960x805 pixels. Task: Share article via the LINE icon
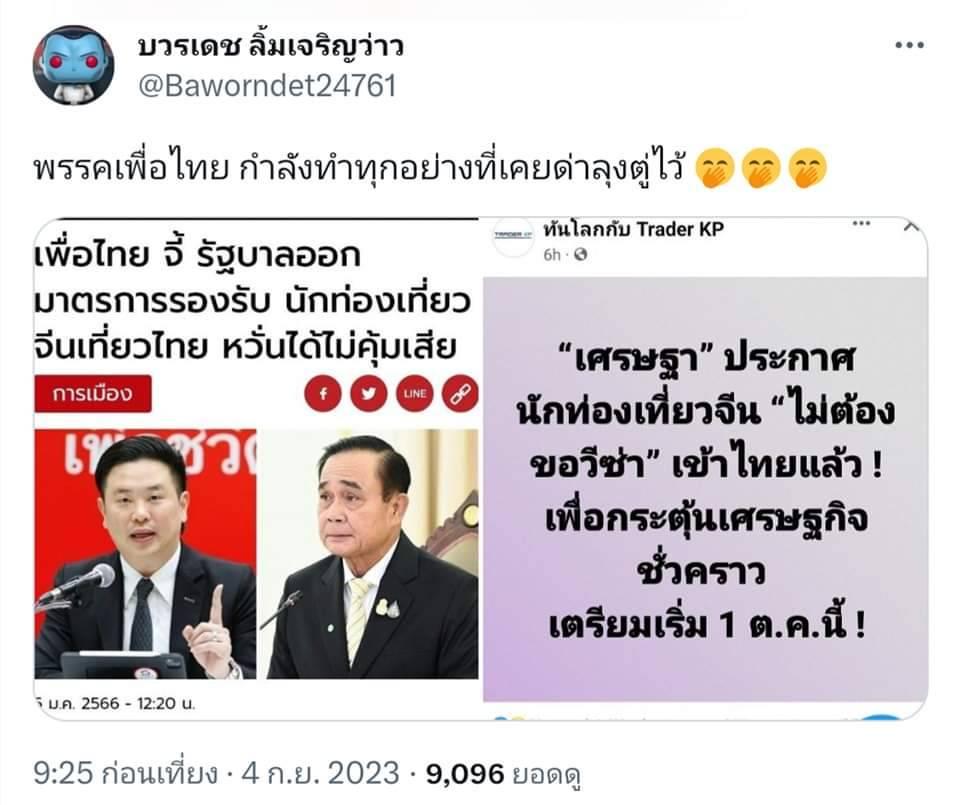pyautogui.click(x=414, y=394)
